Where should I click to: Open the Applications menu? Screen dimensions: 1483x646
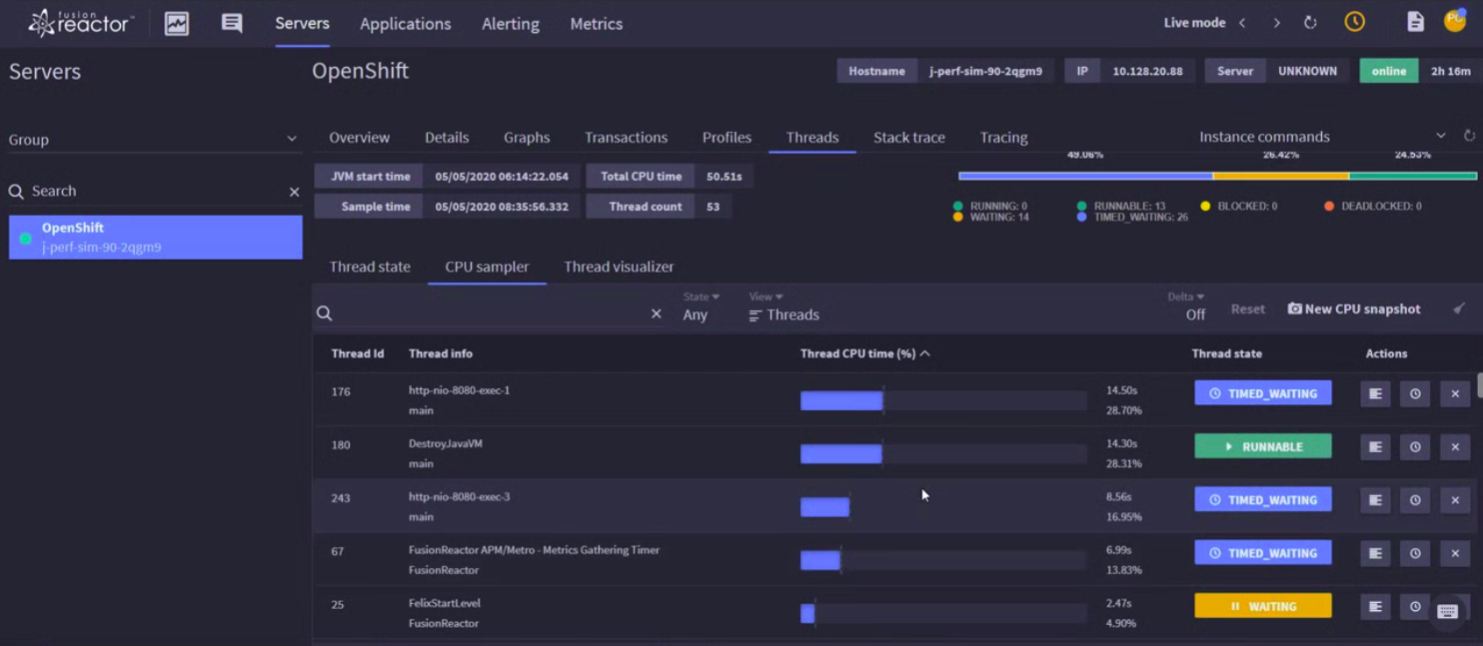tap(405, 24)
